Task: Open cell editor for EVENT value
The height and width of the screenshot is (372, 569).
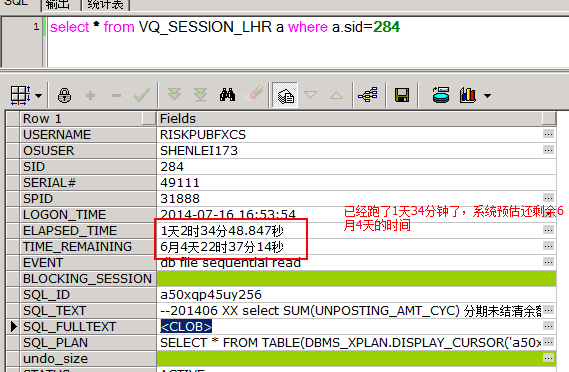Action: (x=548, y=262)
